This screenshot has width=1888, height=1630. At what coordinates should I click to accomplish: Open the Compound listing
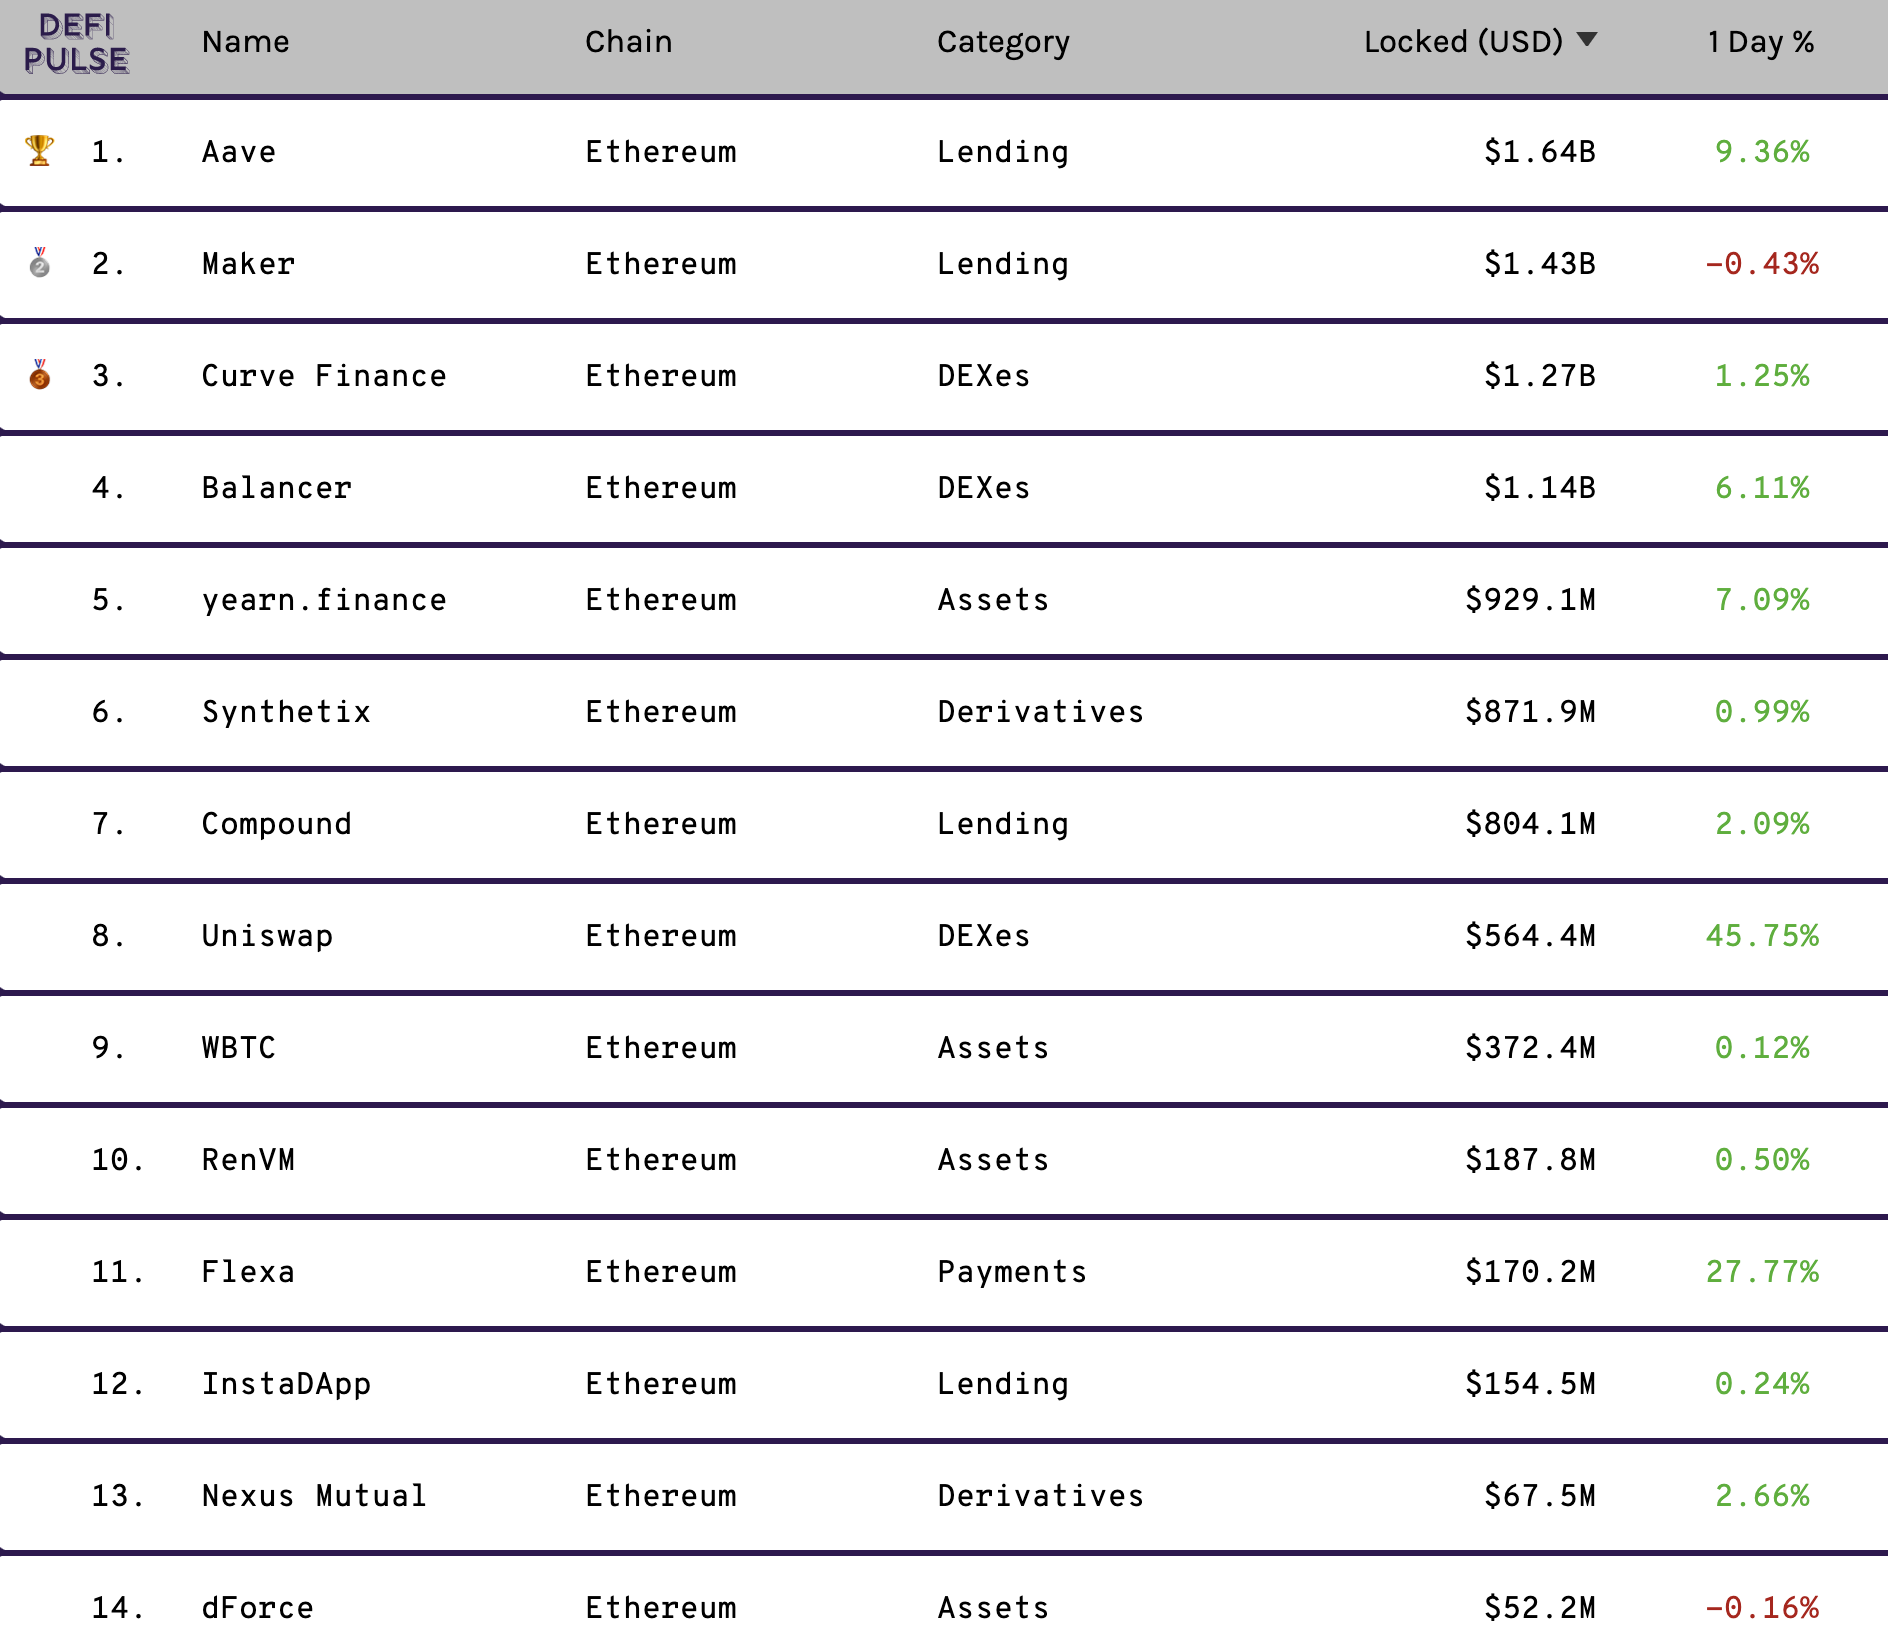(277, 824)
